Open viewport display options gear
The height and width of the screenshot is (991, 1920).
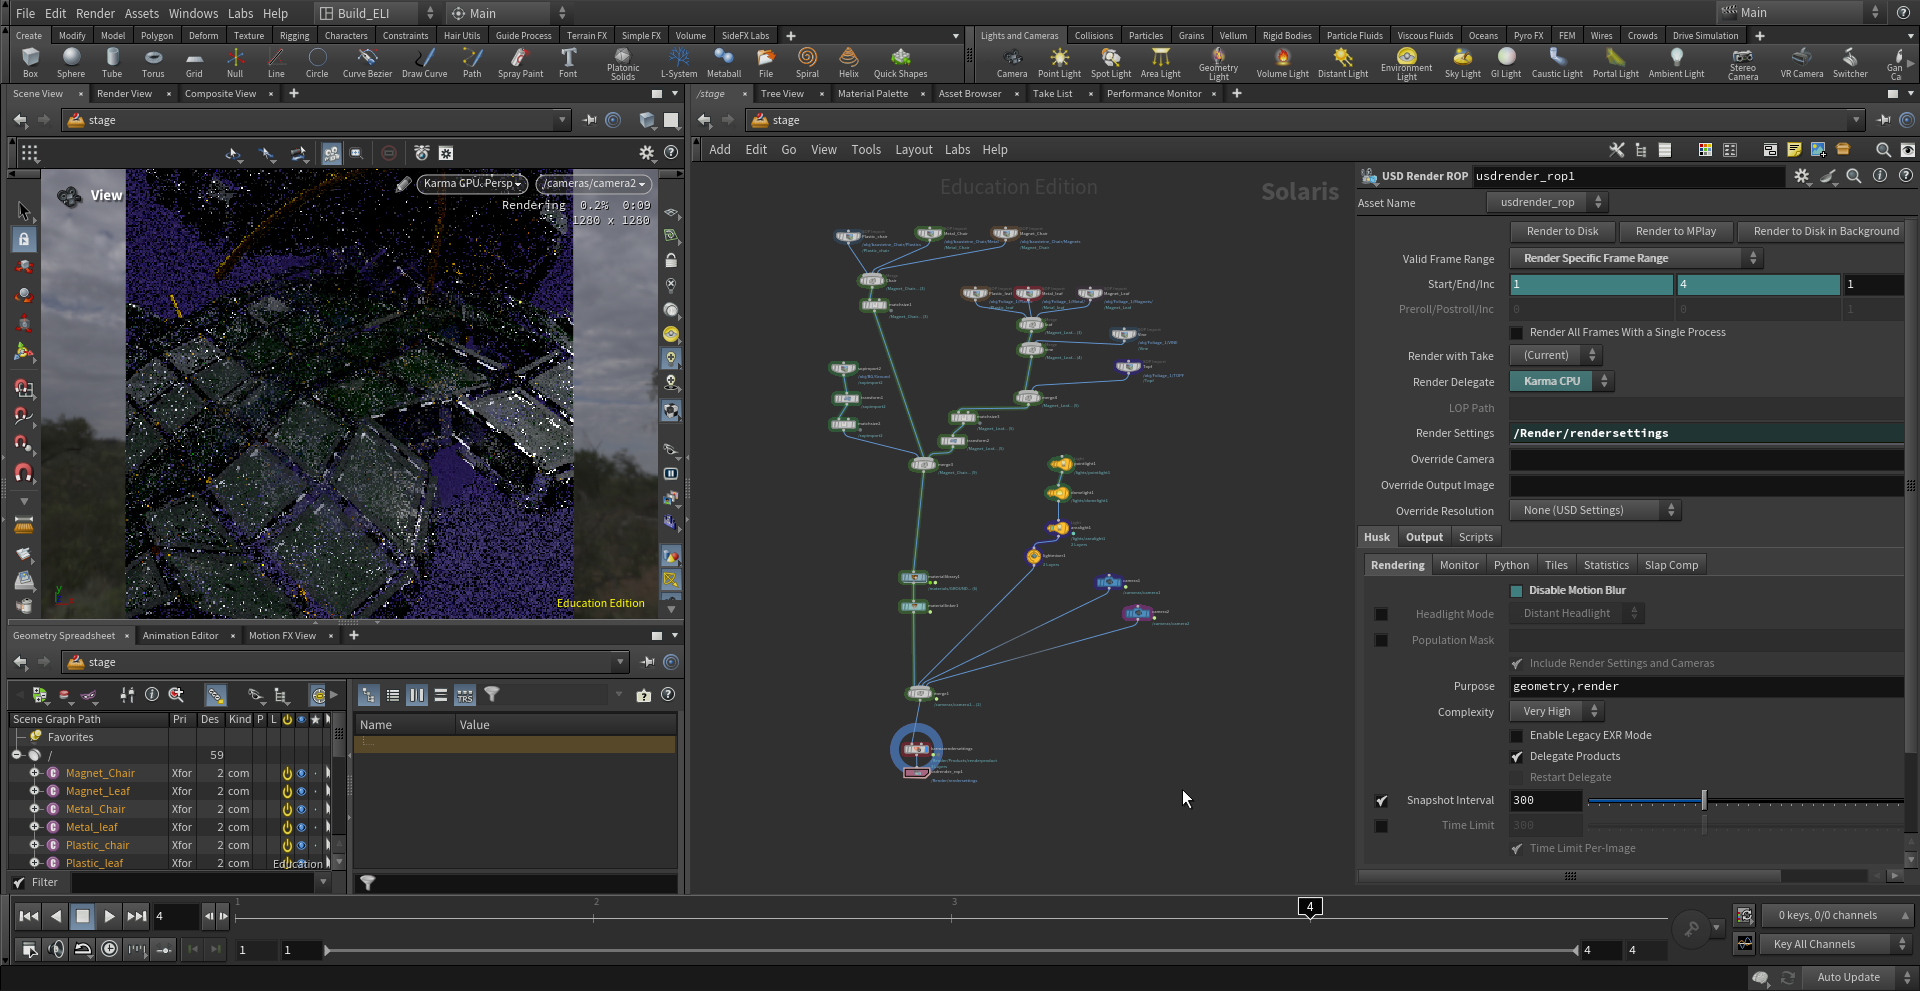647,153
